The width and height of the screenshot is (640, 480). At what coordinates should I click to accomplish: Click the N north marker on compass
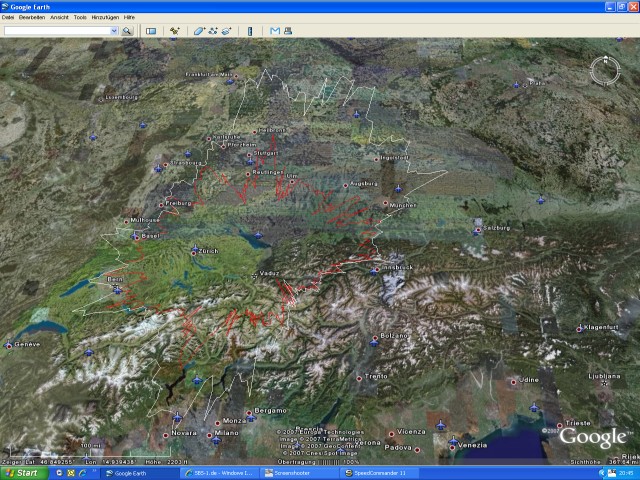[605, 60]
